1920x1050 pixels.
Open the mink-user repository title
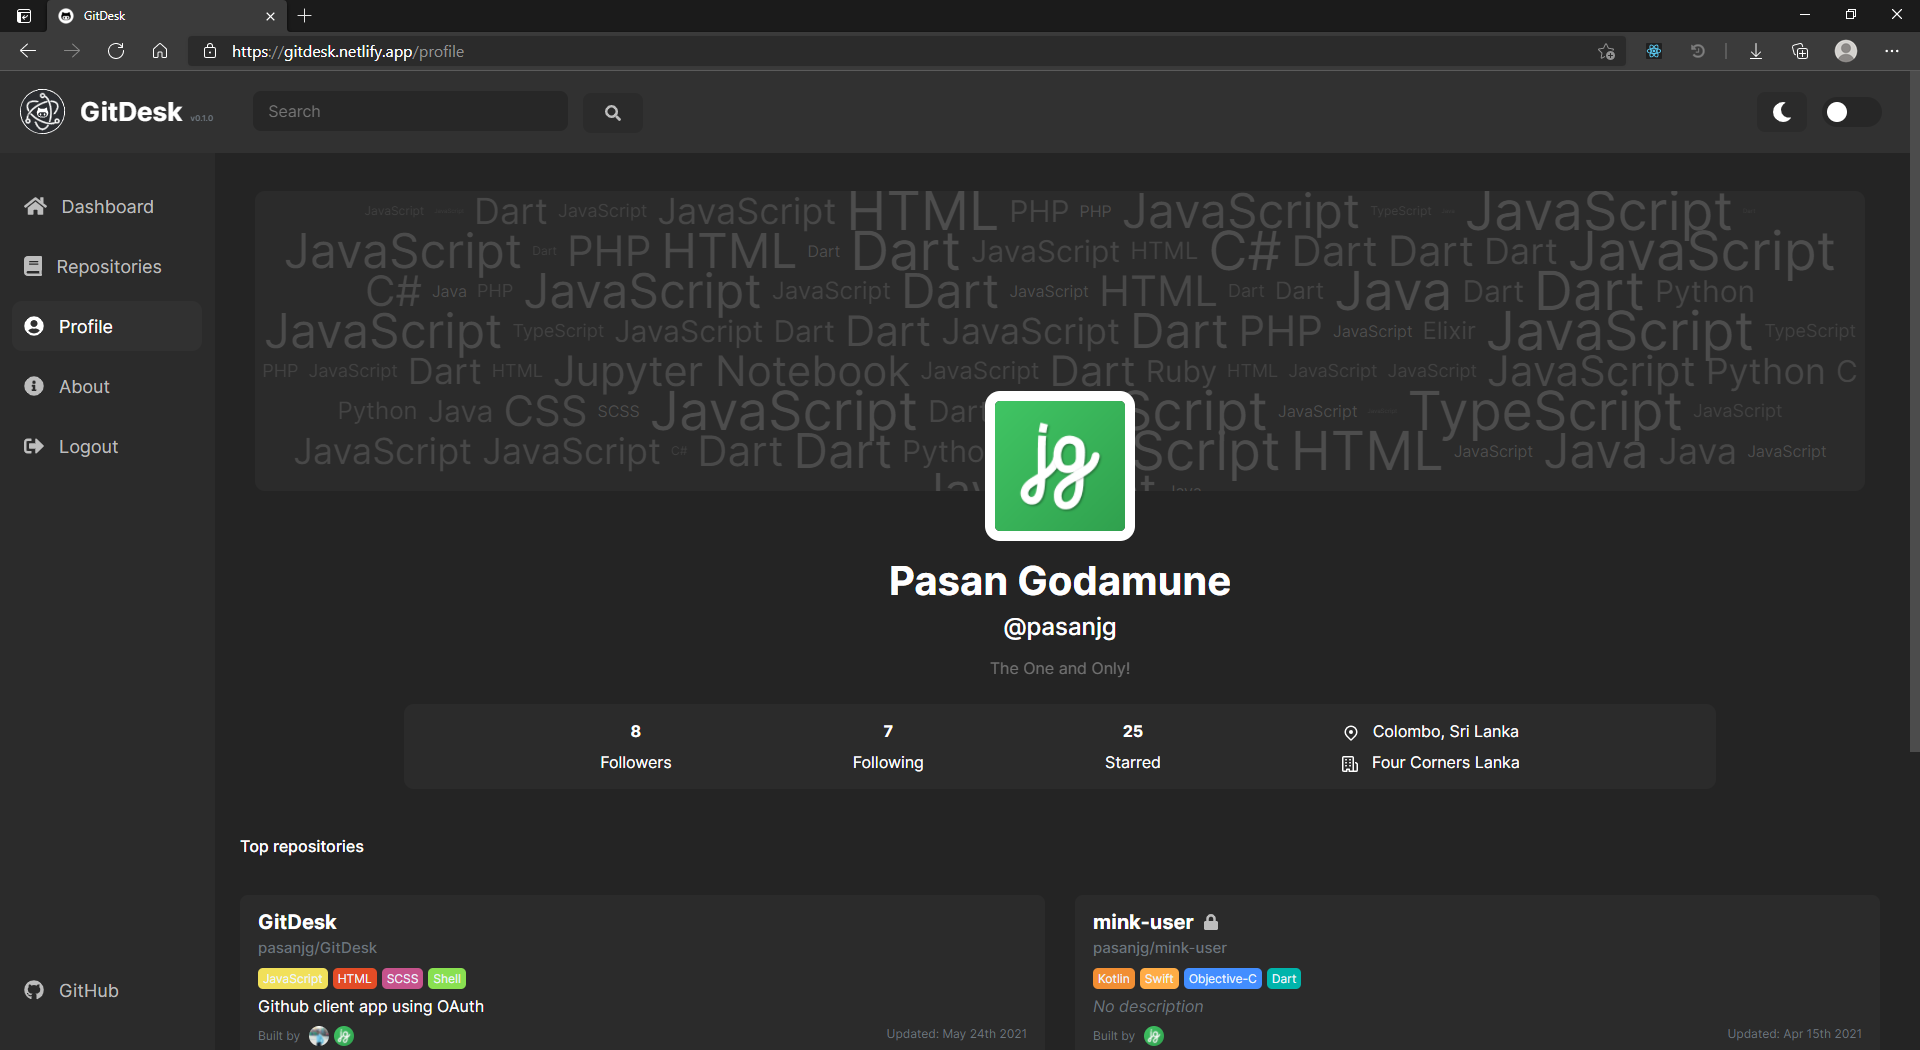(x=1143, y=921)
